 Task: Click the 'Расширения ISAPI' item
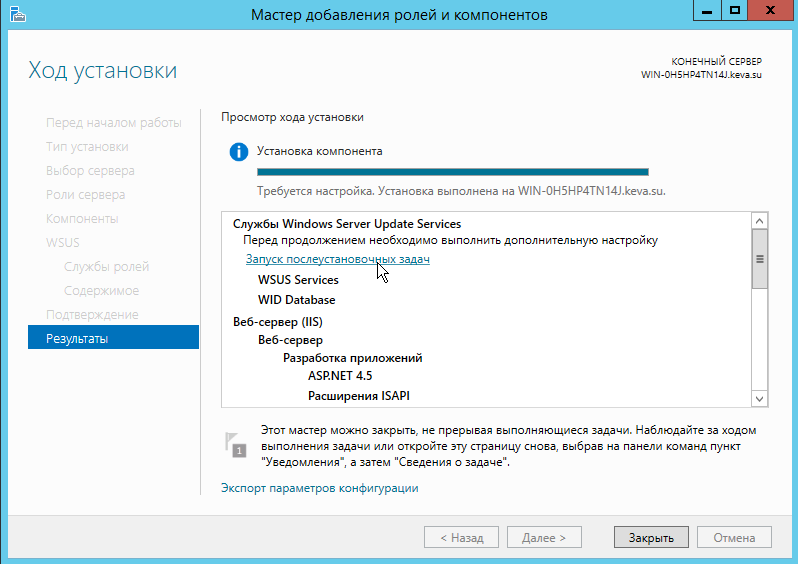click(x=359, y=396)
